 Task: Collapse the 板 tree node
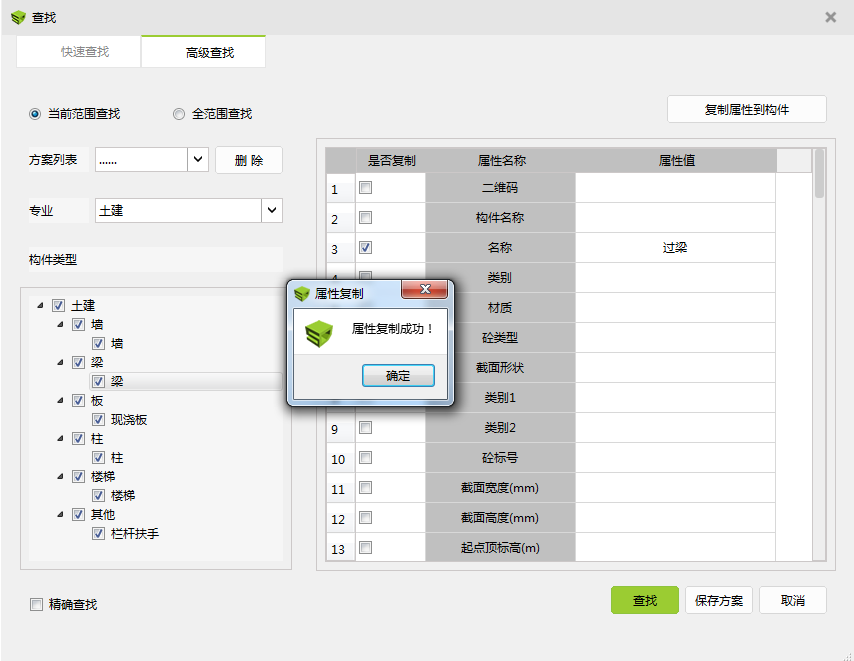(x=60, y=401)
